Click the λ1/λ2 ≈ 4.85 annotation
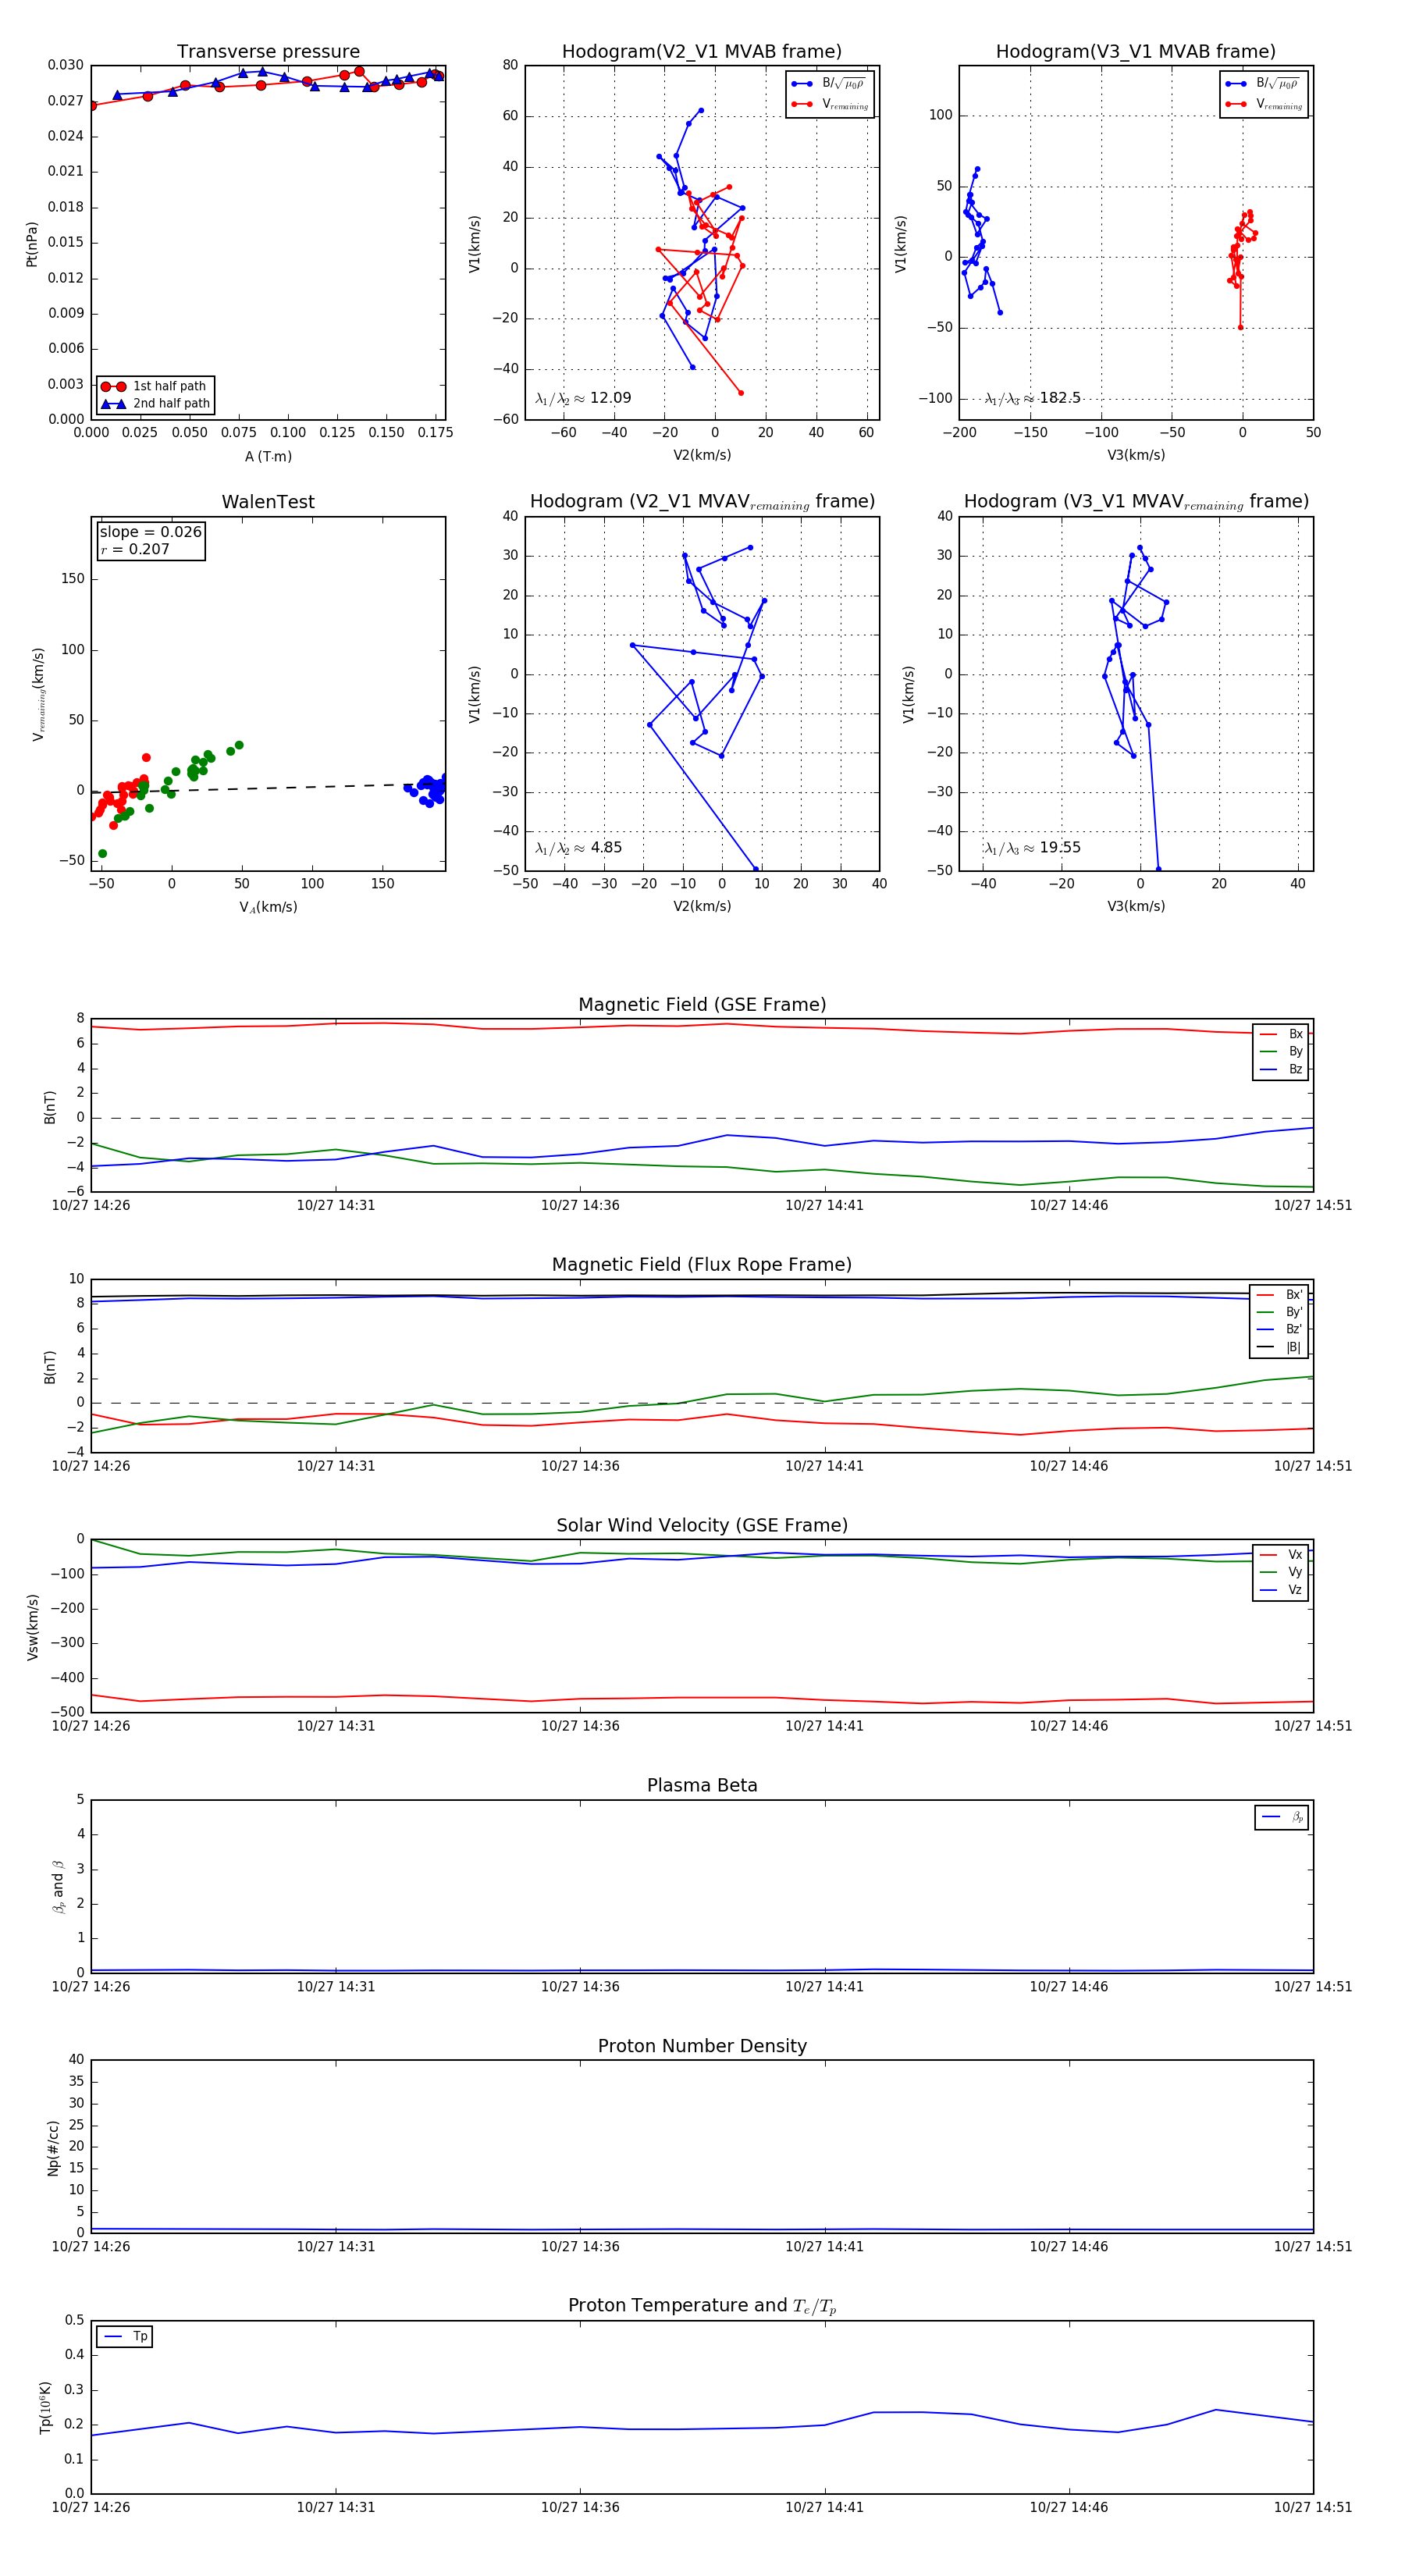The width and height of the screenshot is (1405, 2576). click(579, 848)
